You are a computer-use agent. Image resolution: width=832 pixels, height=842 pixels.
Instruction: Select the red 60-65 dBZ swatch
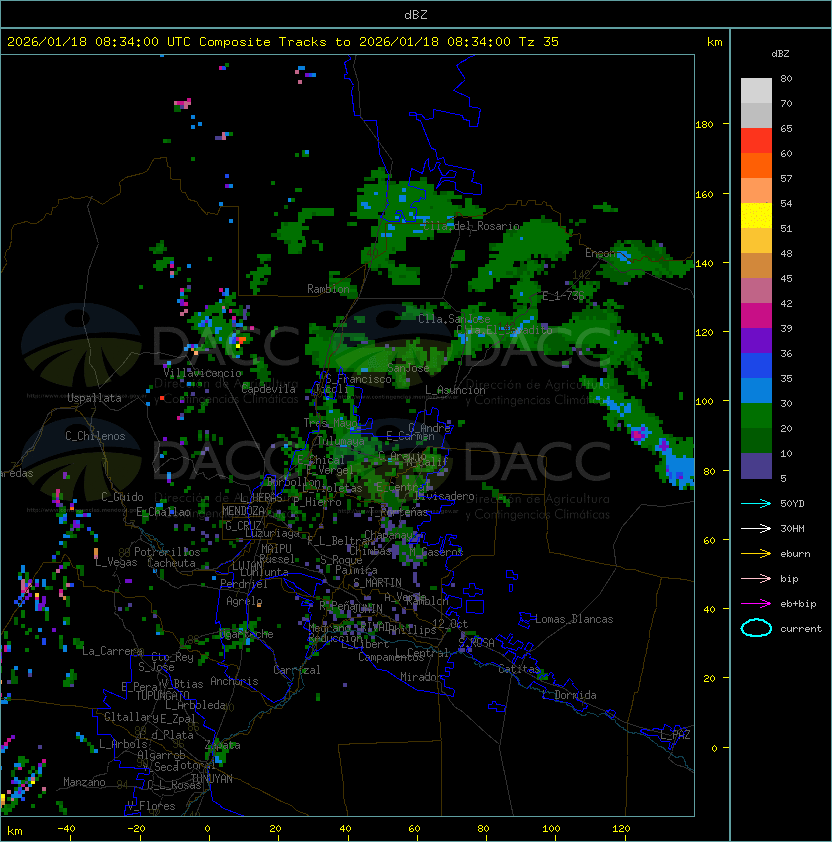point(756,141)
